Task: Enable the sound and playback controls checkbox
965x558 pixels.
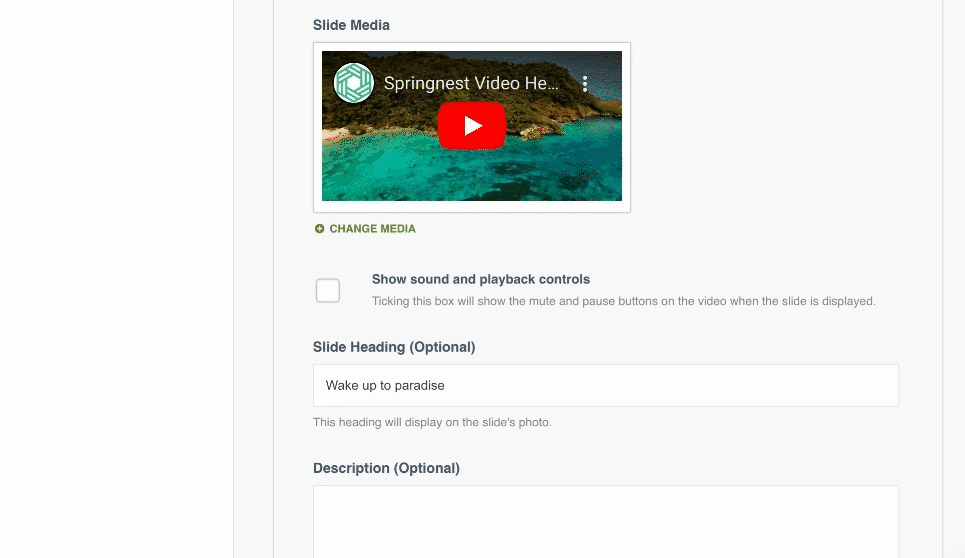Action: [328, 291]
